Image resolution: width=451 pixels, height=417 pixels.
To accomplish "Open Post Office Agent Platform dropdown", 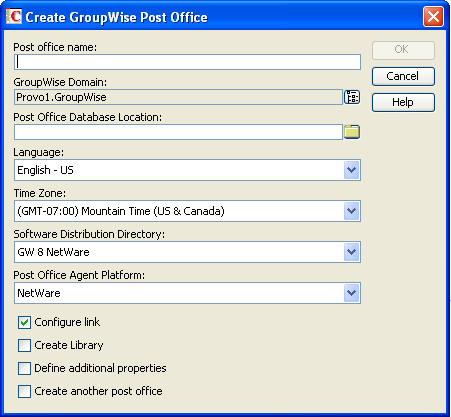I will click(352, 293).
